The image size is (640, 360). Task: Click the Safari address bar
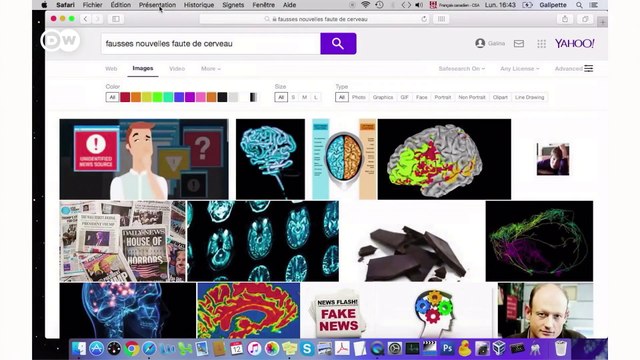click(314, 19)
